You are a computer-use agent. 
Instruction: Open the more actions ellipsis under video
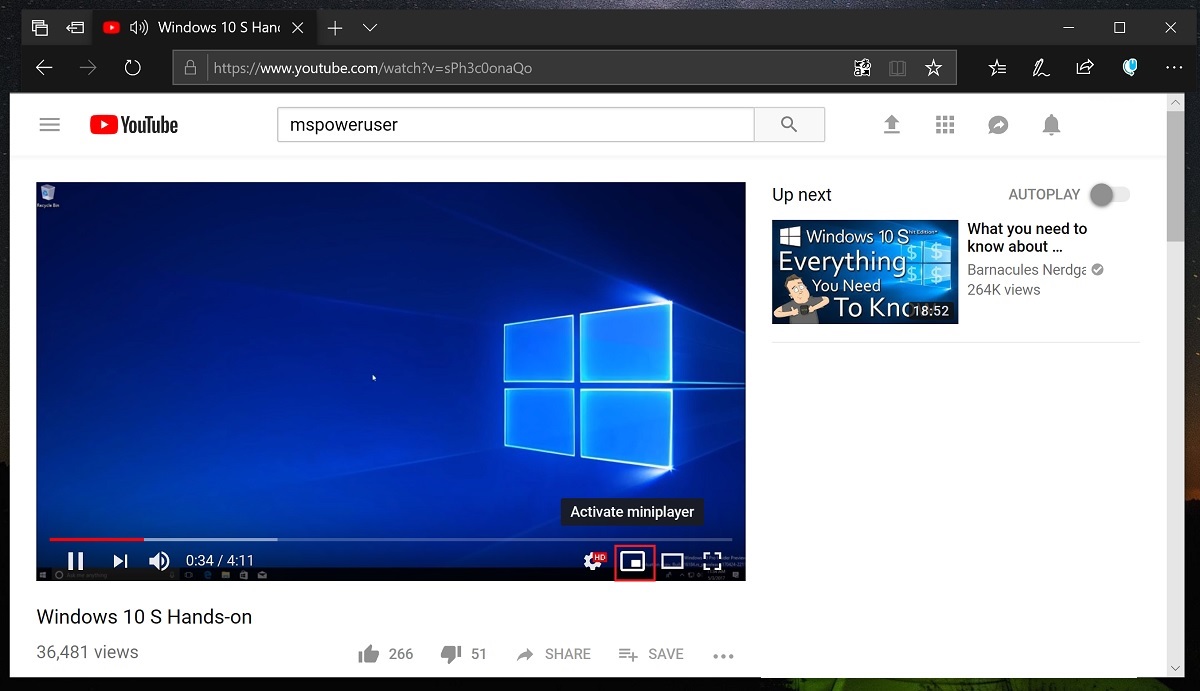tap(724, 656)
